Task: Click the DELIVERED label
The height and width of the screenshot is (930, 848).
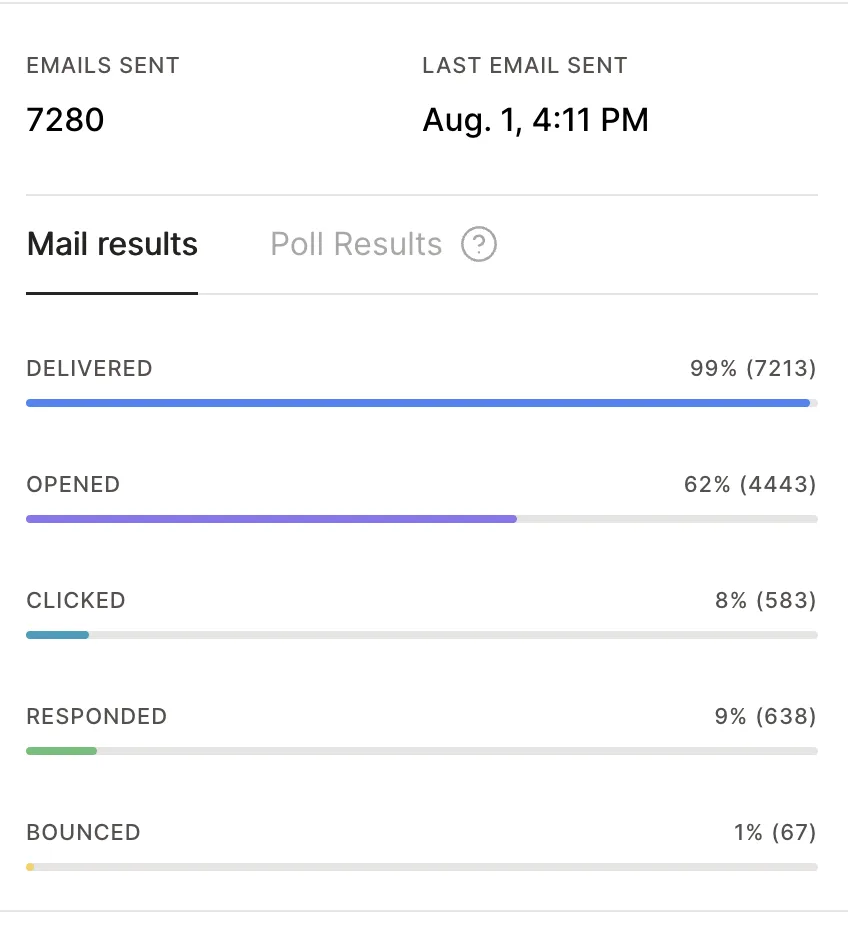Action: pyautogui.click(x=90, y=368)
